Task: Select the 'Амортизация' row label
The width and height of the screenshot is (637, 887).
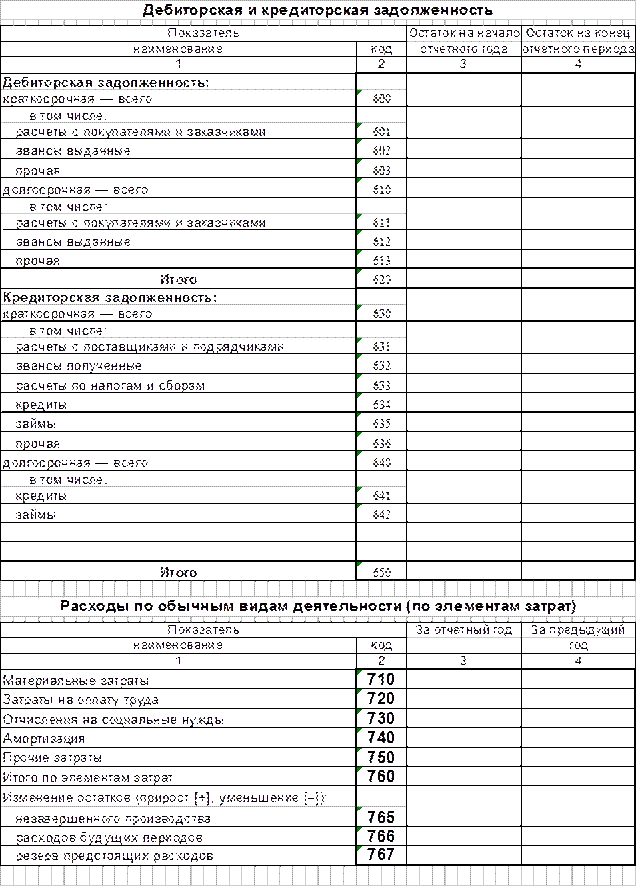Action: point(44,739)
